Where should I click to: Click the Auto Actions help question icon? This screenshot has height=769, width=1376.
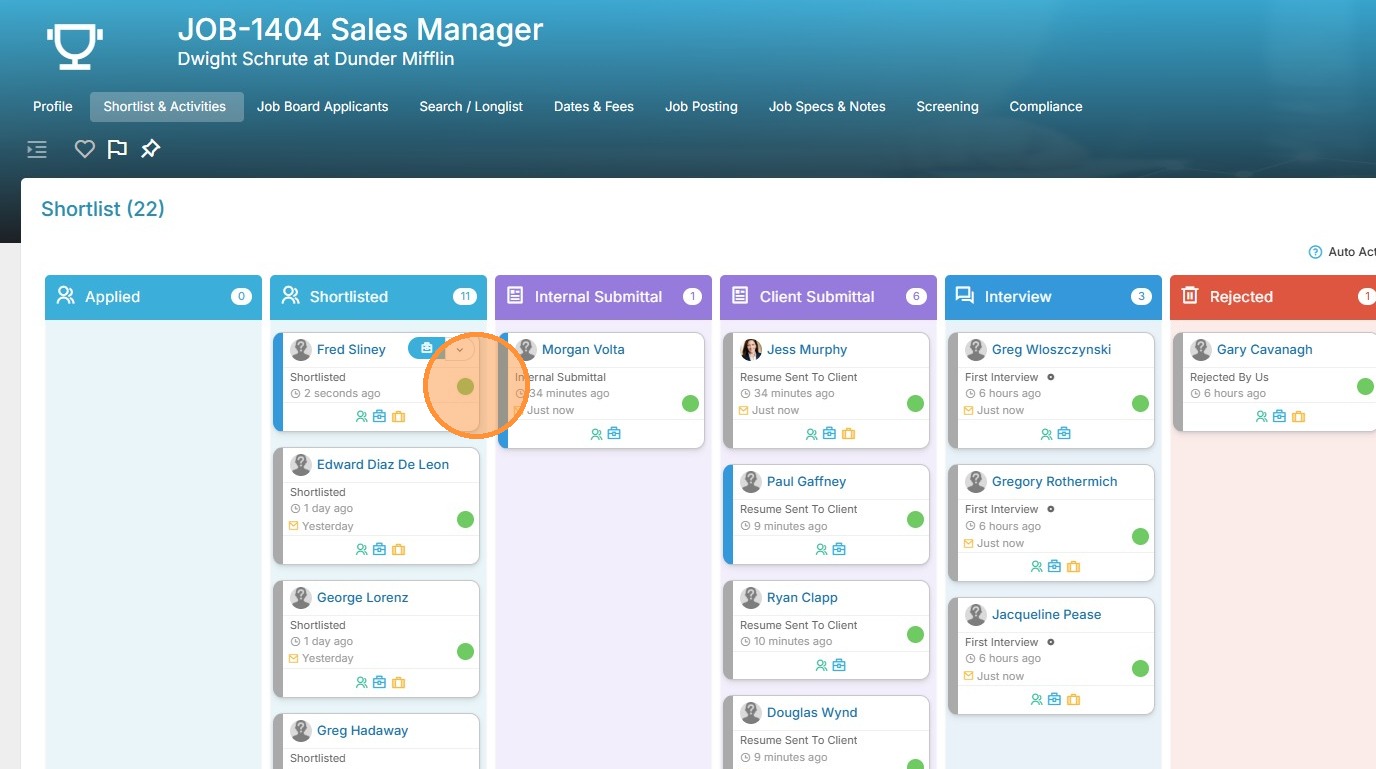pos(1315,252)
